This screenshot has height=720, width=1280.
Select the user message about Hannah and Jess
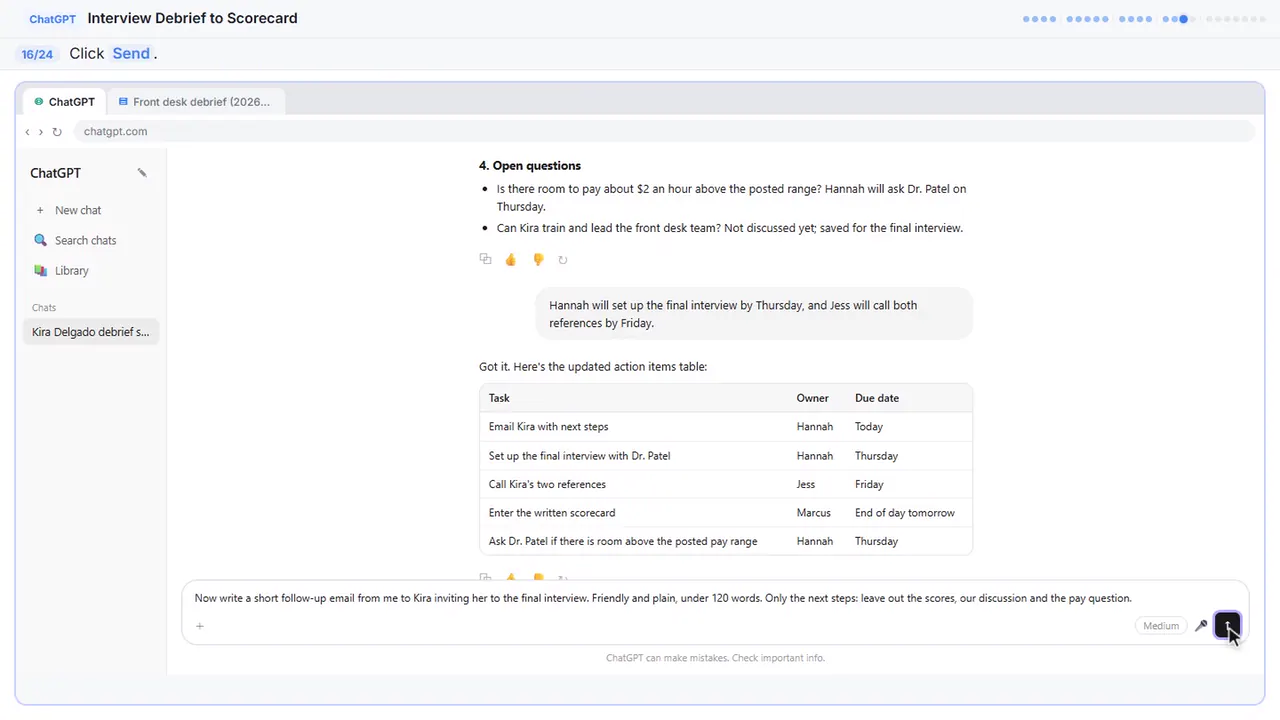[x=755, y=314]
